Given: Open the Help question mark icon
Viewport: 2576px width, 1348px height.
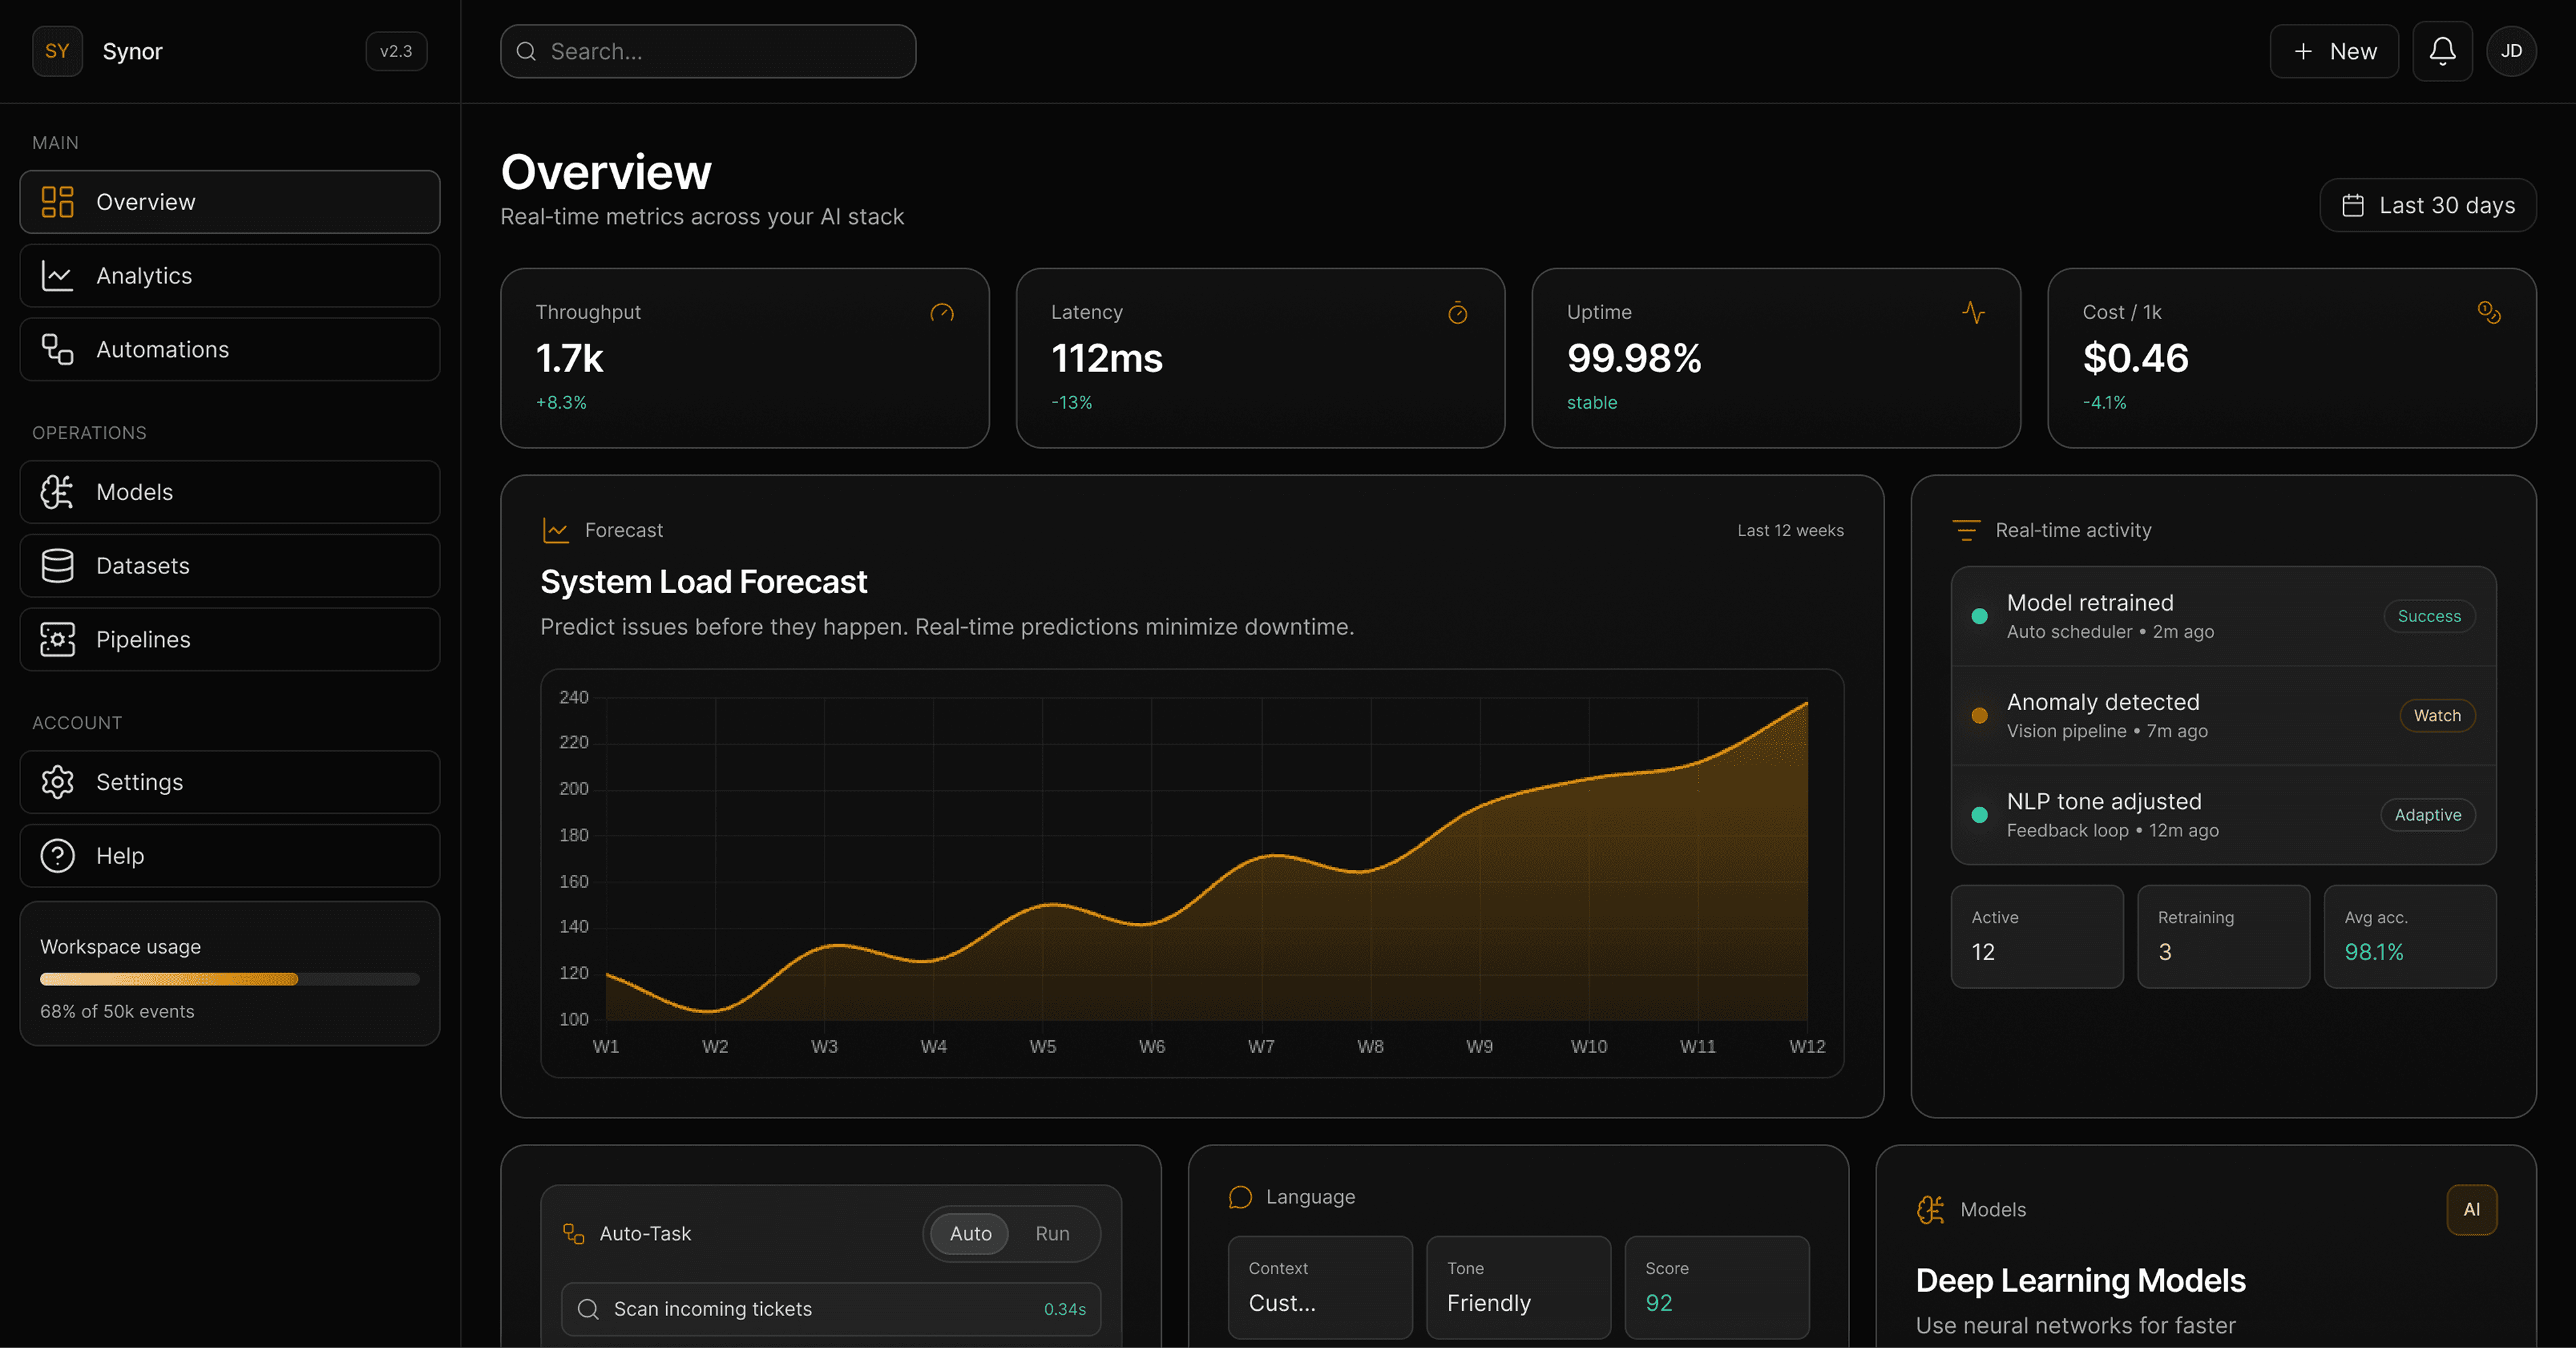Looking at the screenshot, I should pos(57,855).
